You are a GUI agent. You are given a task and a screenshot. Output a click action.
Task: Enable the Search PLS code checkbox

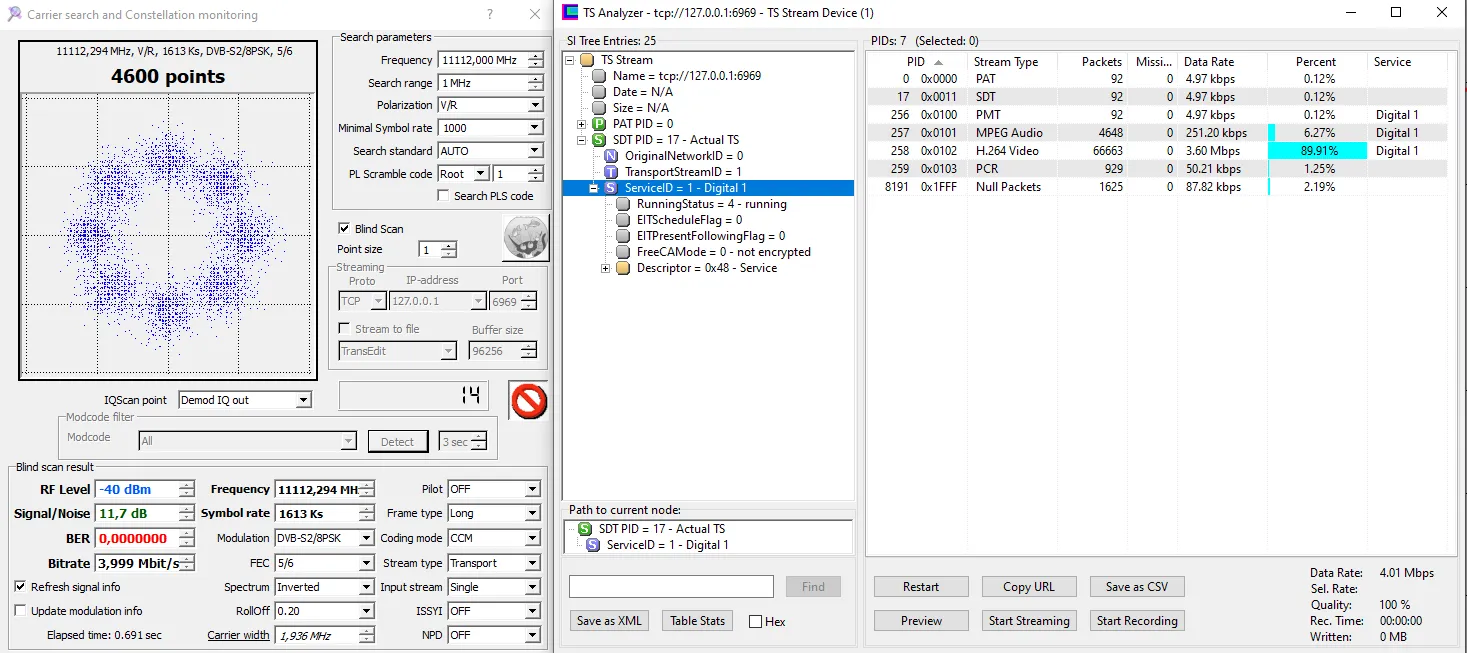pyautogui.click(x=443, y=196)
